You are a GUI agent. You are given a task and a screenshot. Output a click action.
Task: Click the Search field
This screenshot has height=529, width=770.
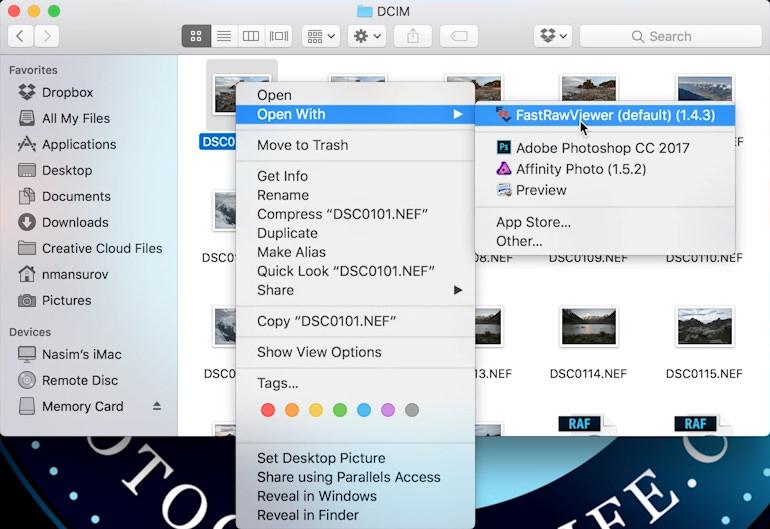[x=668, y=36]
